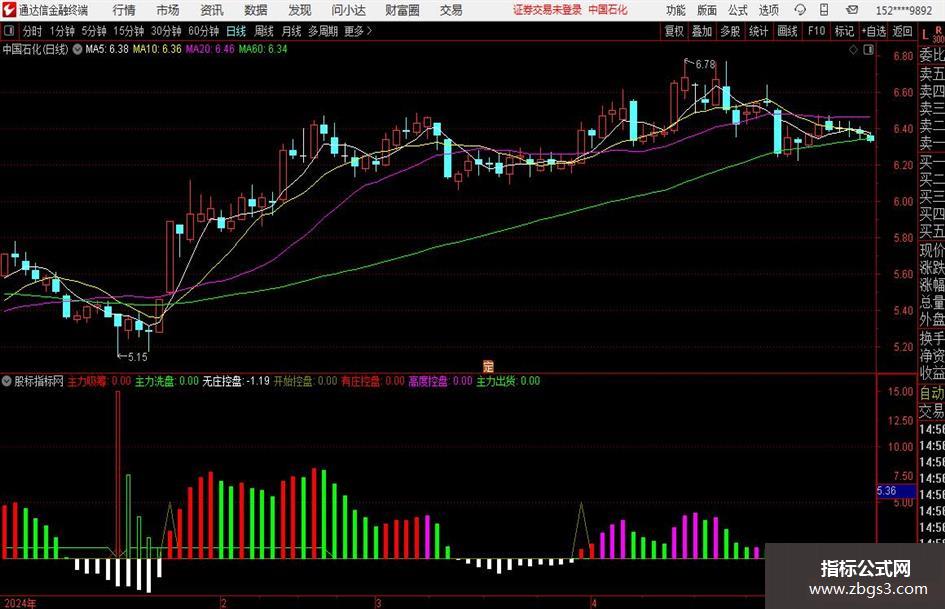Viewport: 945px width, 609px height.
Task: Open the 数据 menu
Action: coord(256,10)
